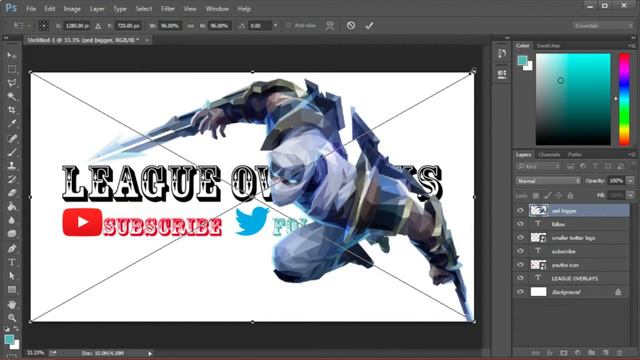Select the Paint Bucket tool

(12, 207)
